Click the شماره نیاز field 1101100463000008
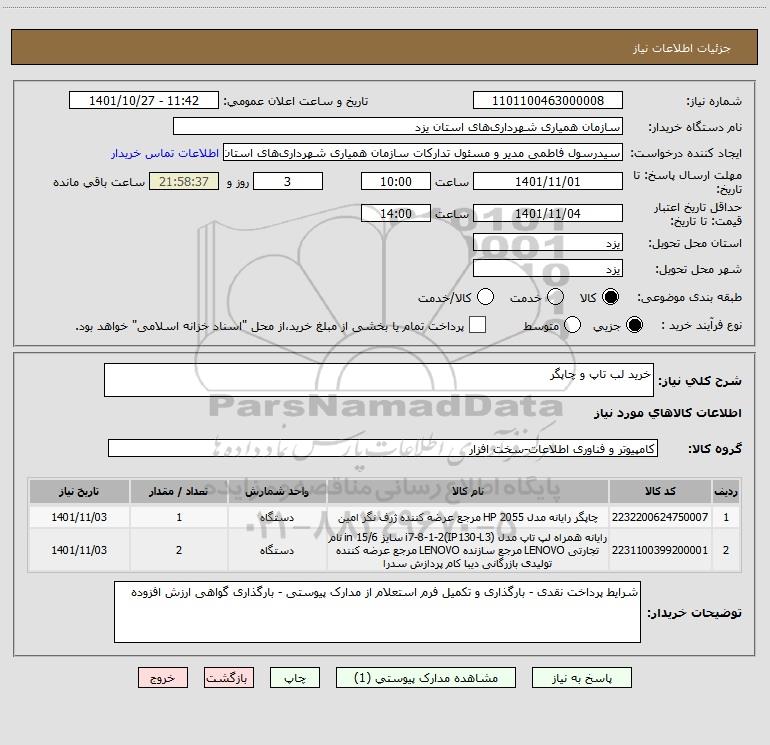This screenshot has width=770, height=745. tap(548, 101)
